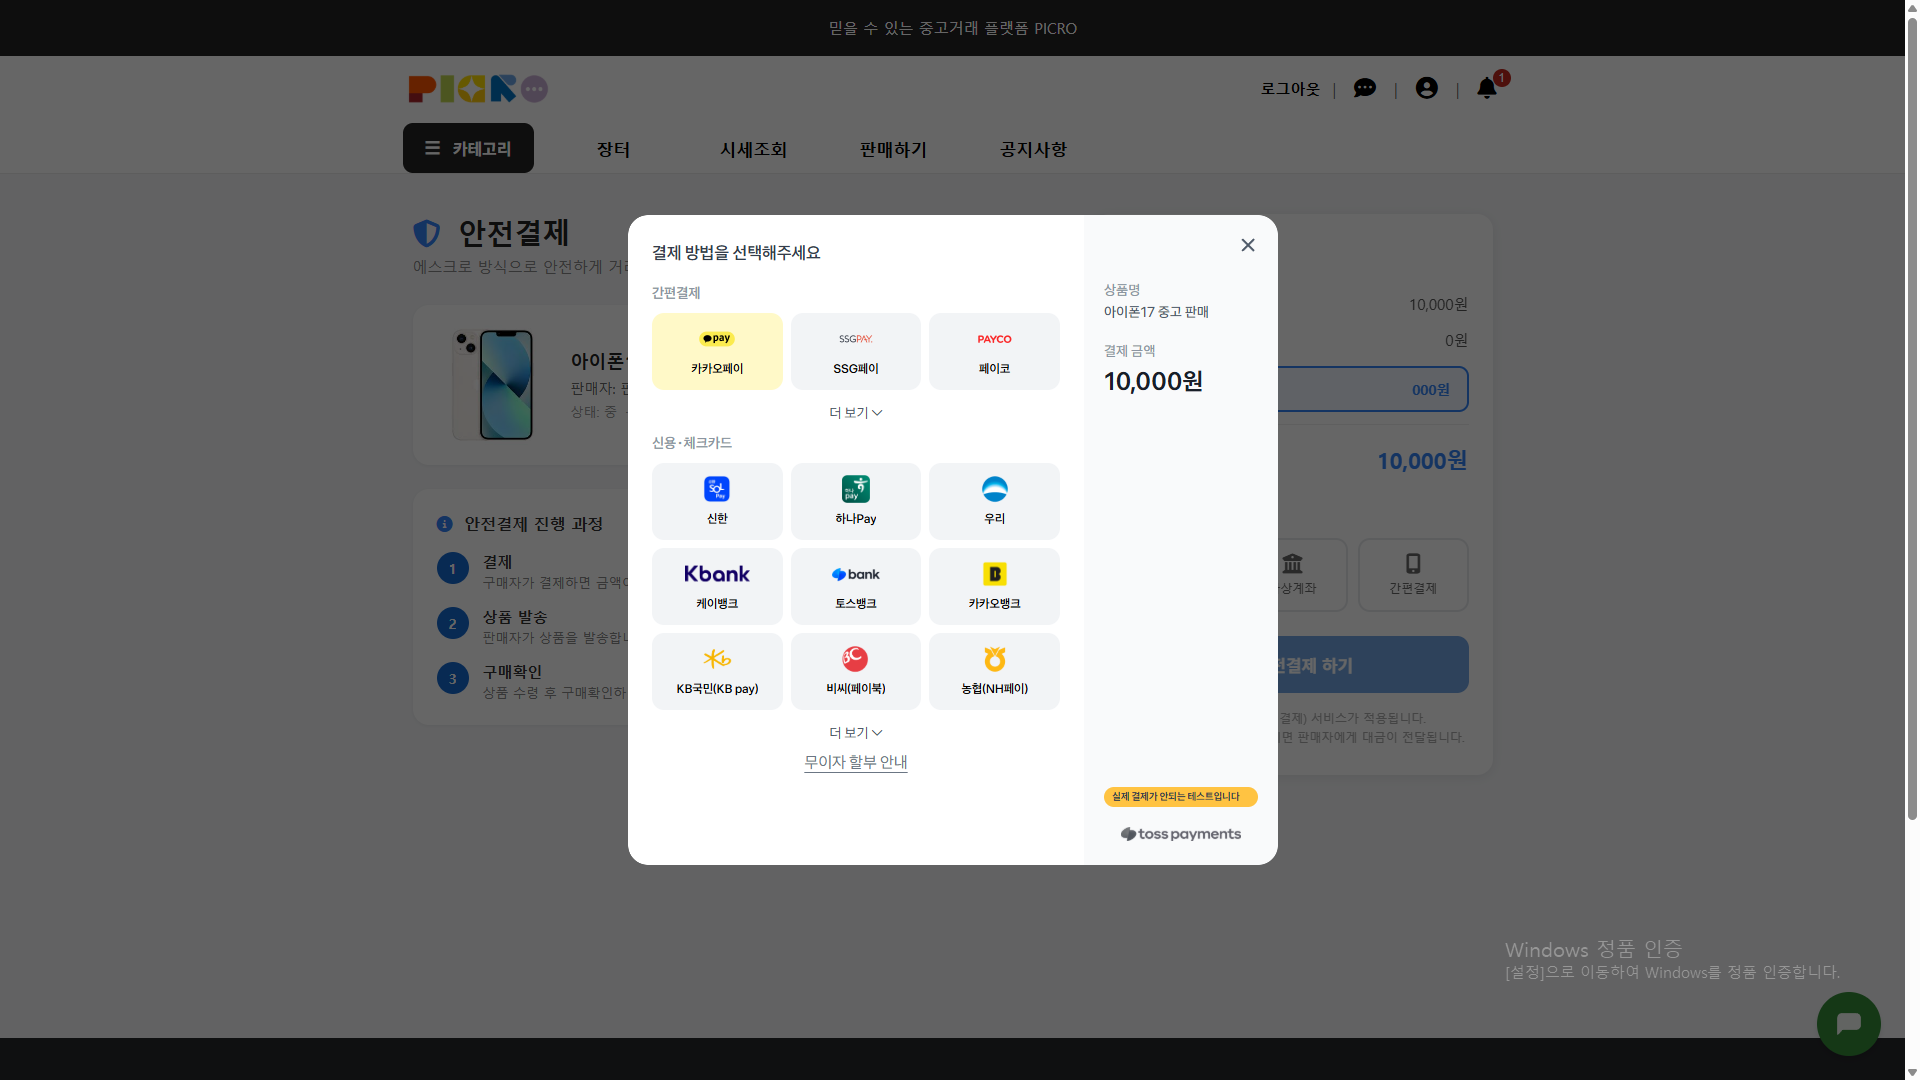Click the 안전결제 진행 과정 info icon
This screenshot has height=1080, width=1920.
pos(445,524)
